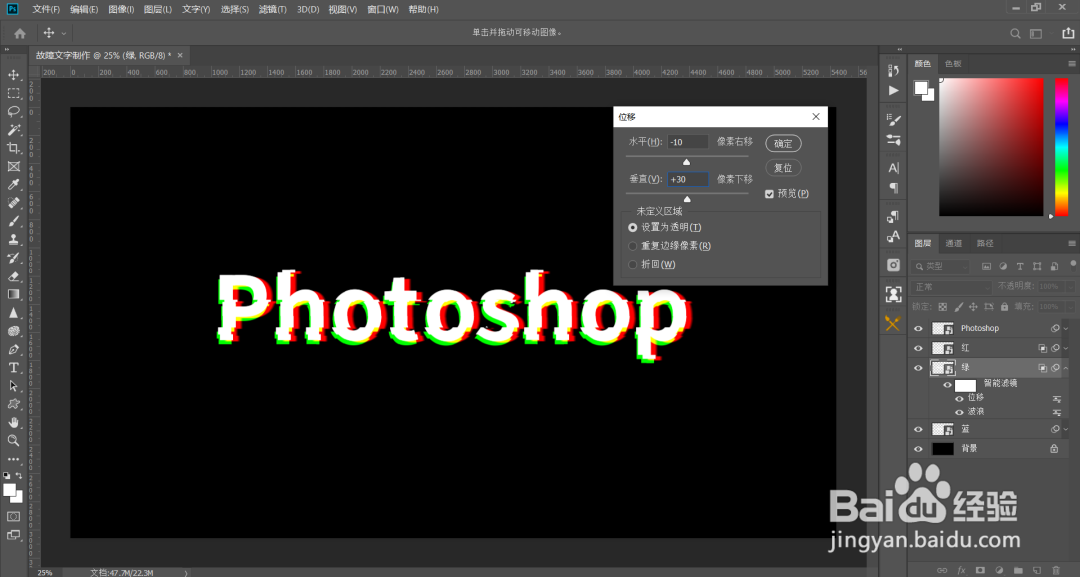
Task: Open the fill 填充 dropdown
Action: [1070, 306]
